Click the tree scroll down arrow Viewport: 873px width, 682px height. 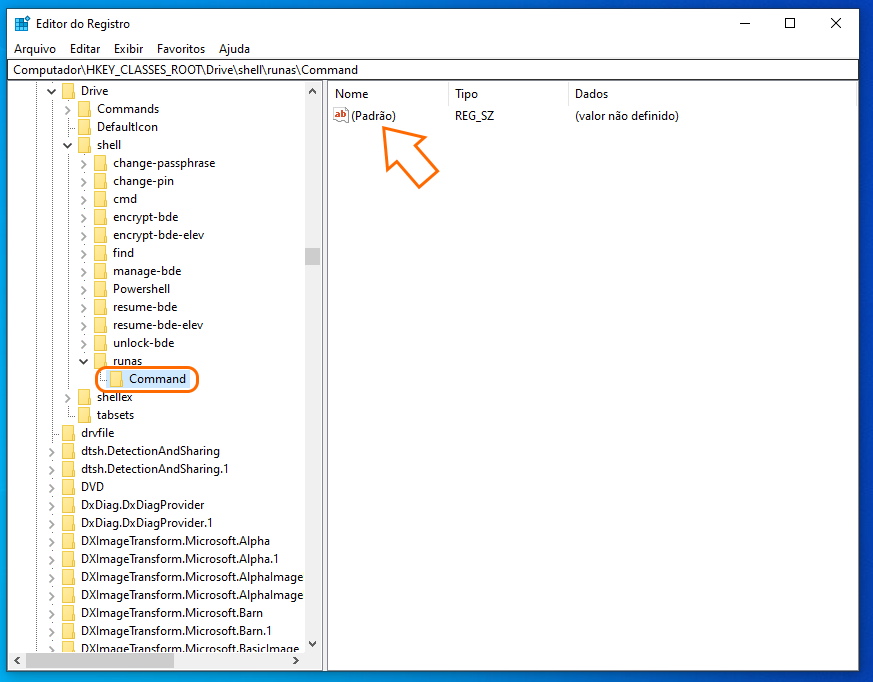[312, 644]
